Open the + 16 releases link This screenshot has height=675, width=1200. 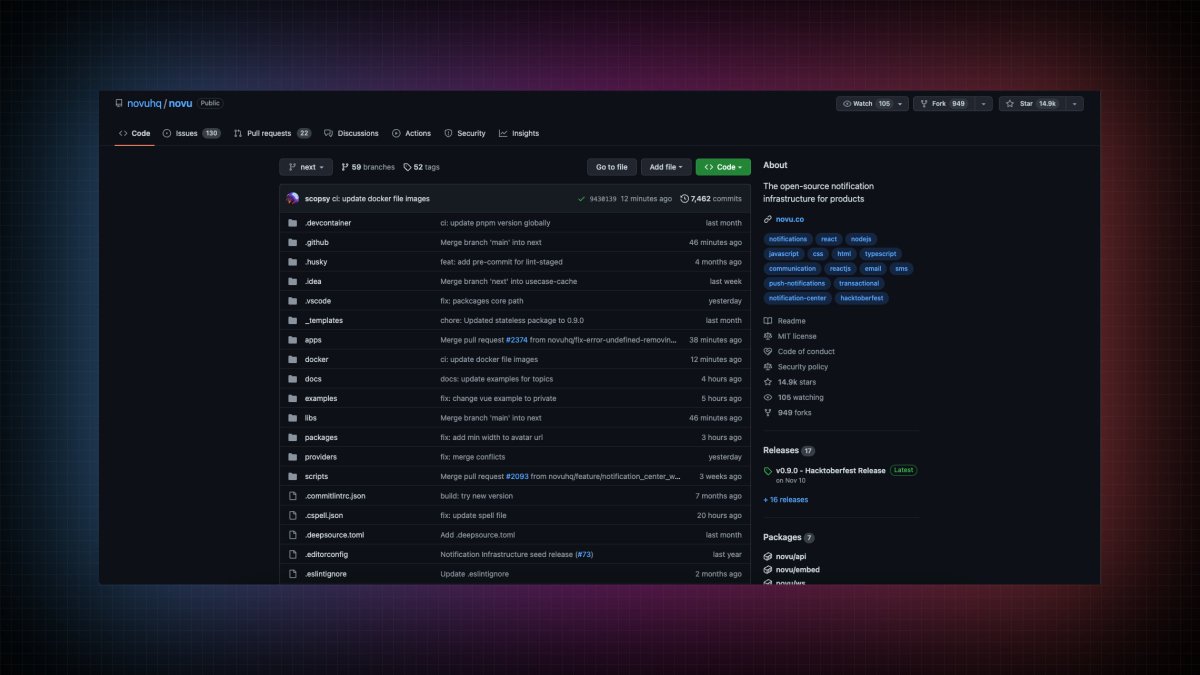pyautogui.click(x=785, y=499)
